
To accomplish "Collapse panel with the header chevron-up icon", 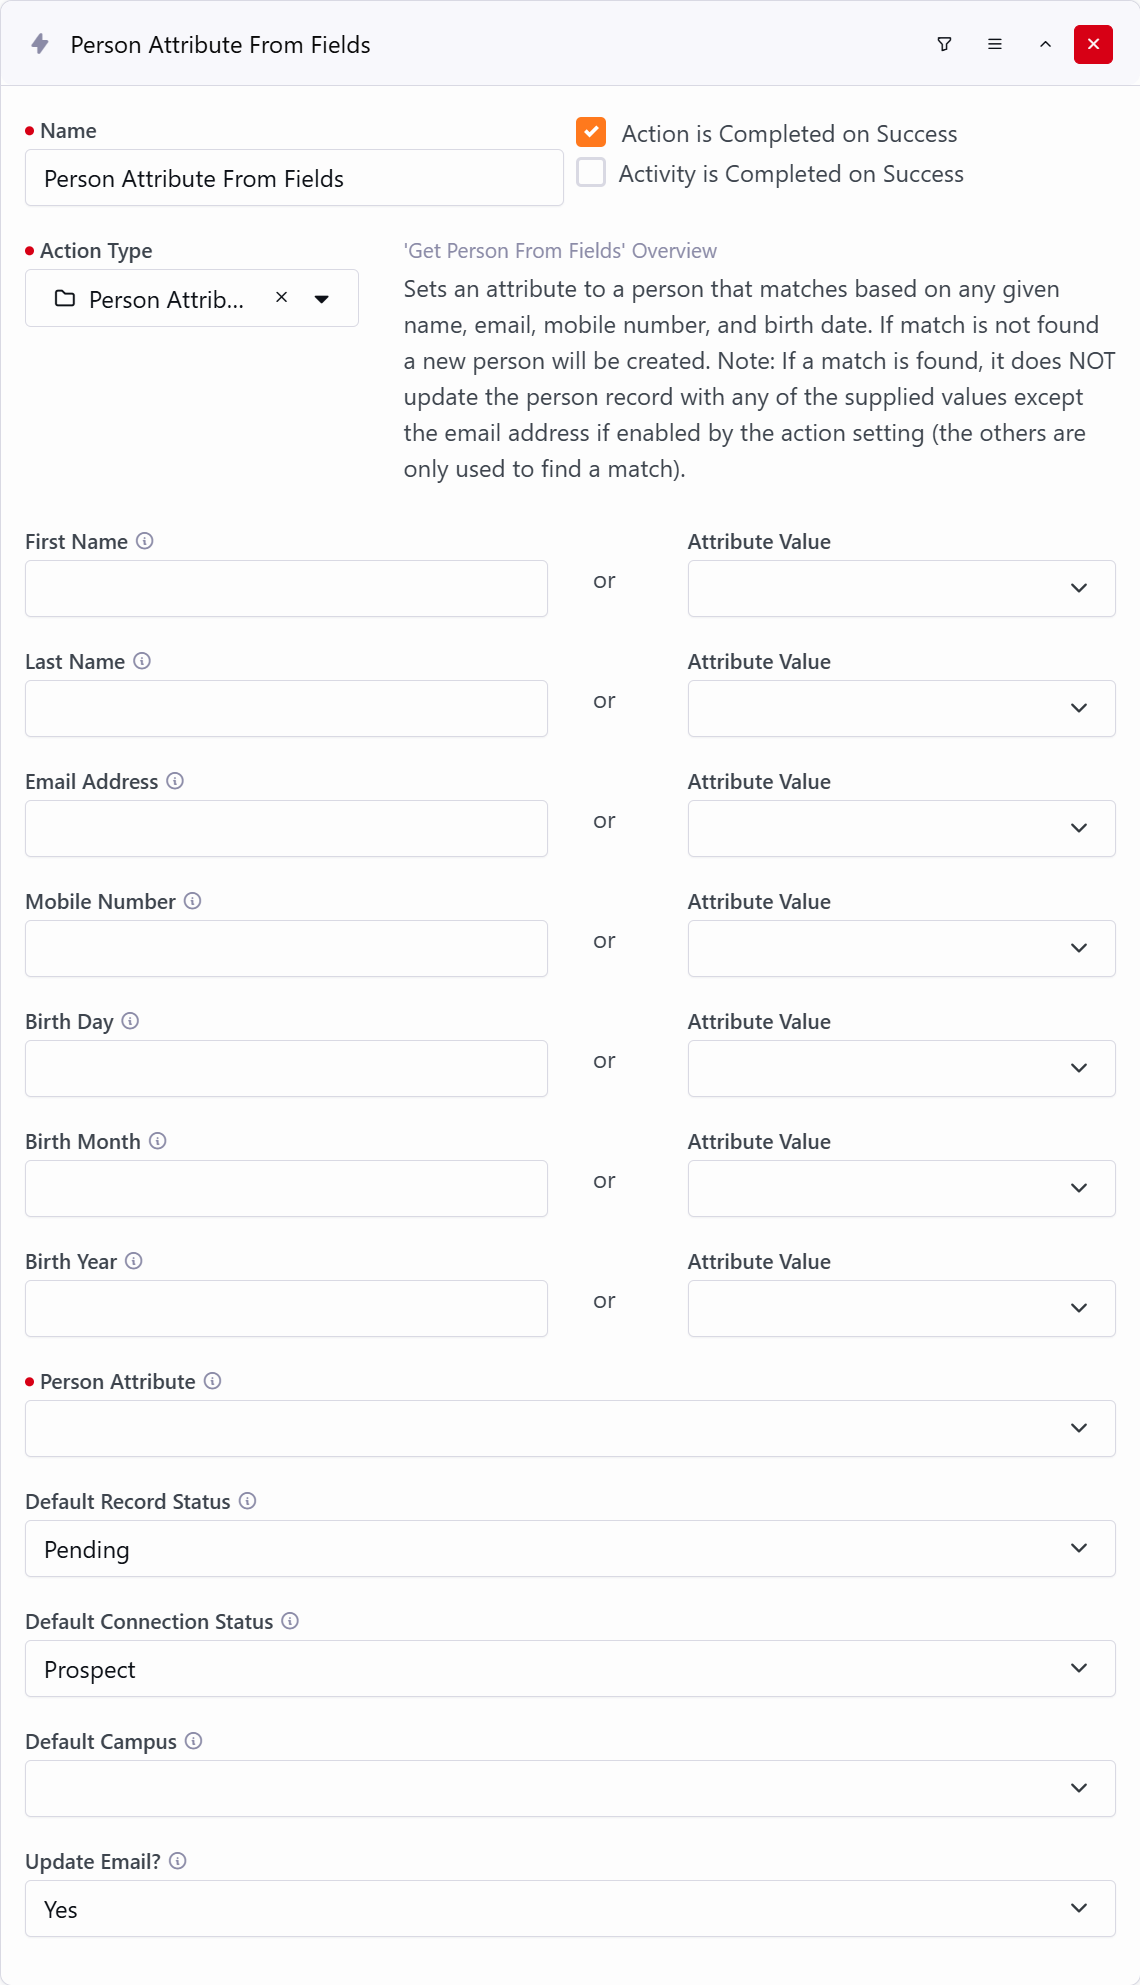I will (1045, 44).
